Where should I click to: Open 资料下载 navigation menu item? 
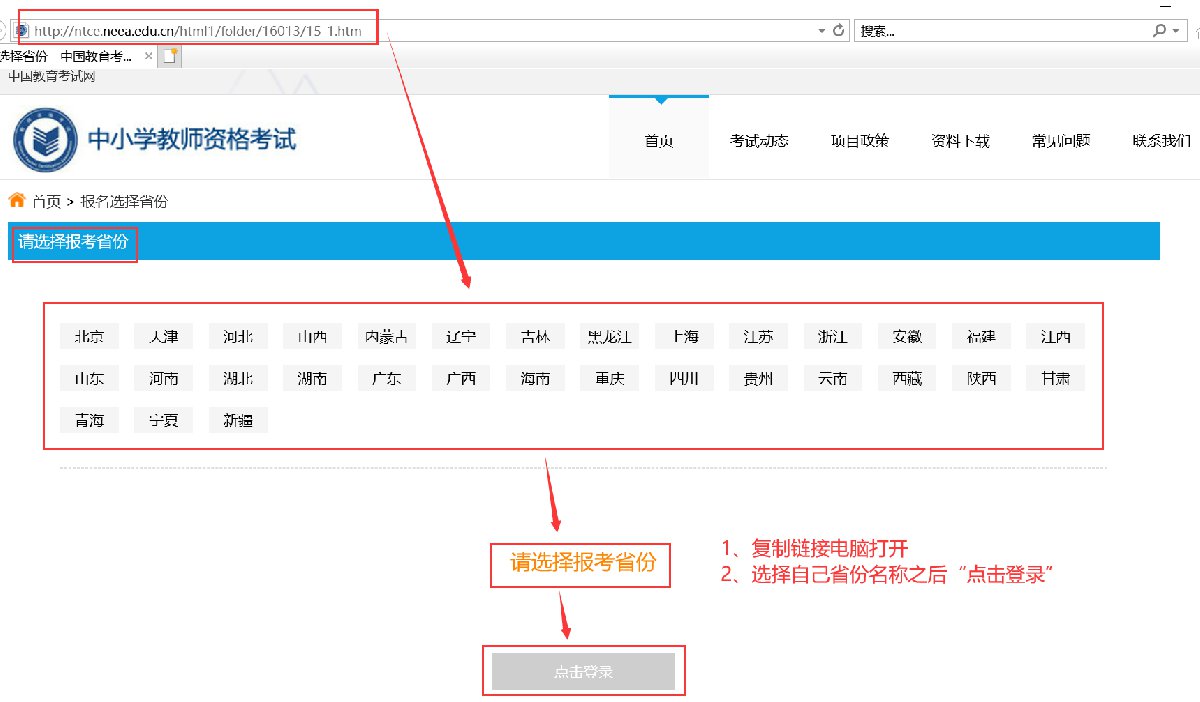coord(960,141)
